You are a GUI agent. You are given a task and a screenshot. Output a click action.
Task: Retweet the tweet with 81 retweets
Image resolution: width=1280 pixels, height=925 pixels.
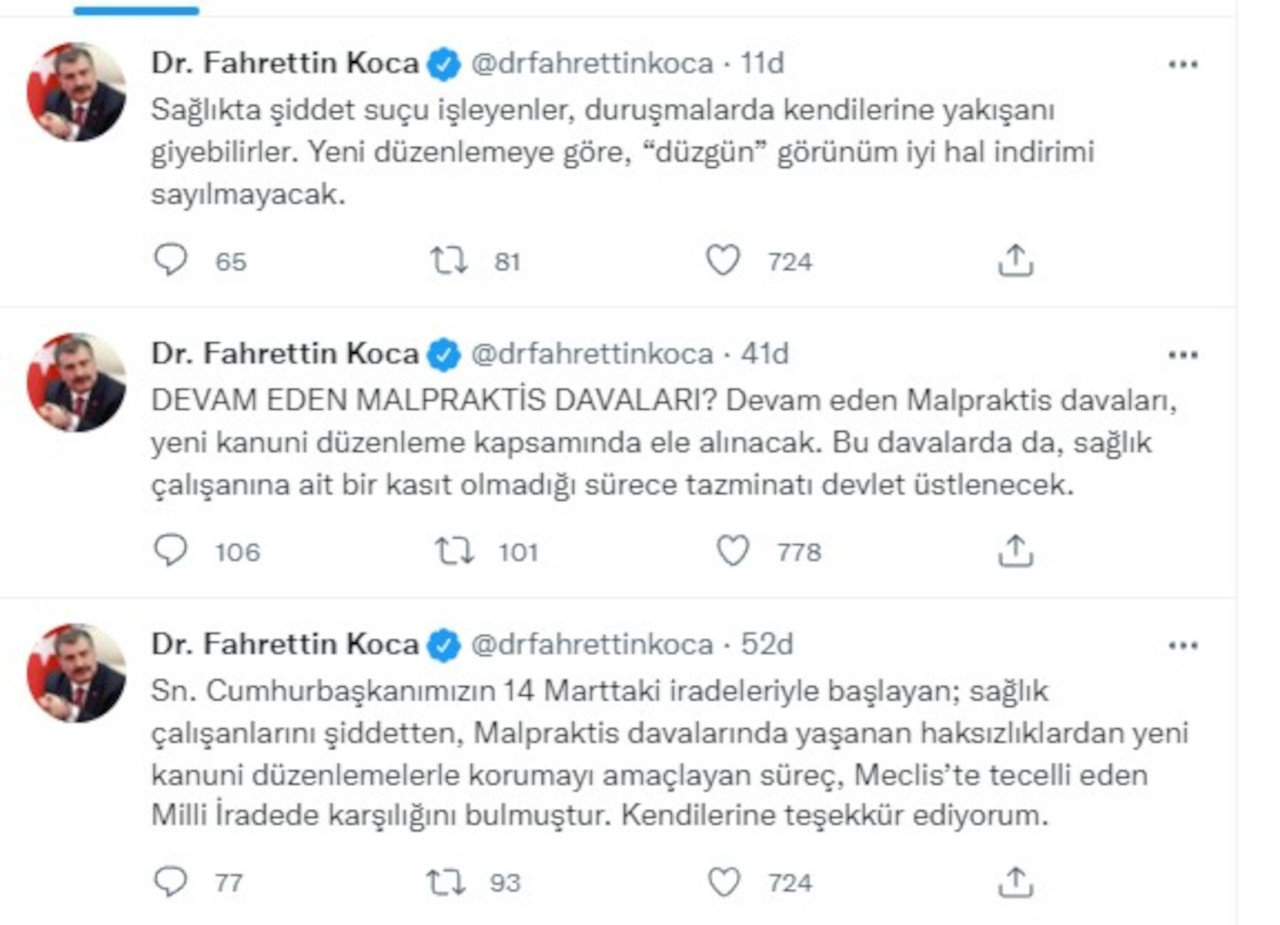448,261
